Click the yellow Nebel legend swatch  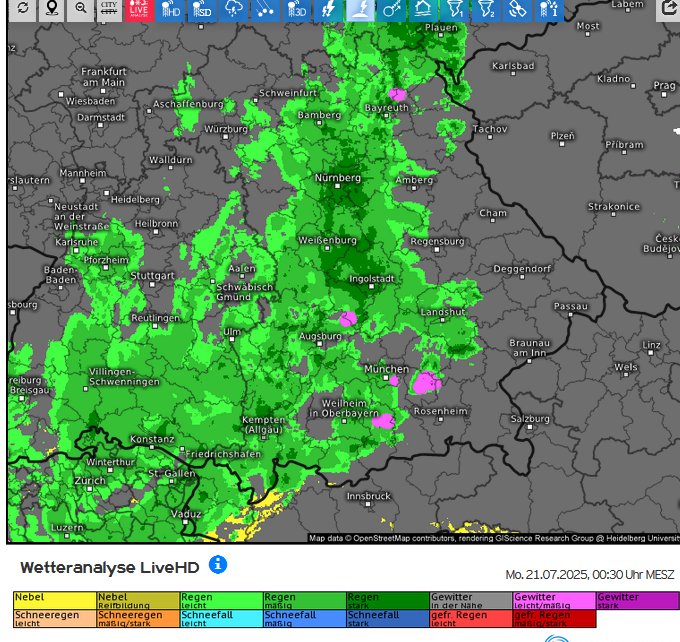[54, 600]
